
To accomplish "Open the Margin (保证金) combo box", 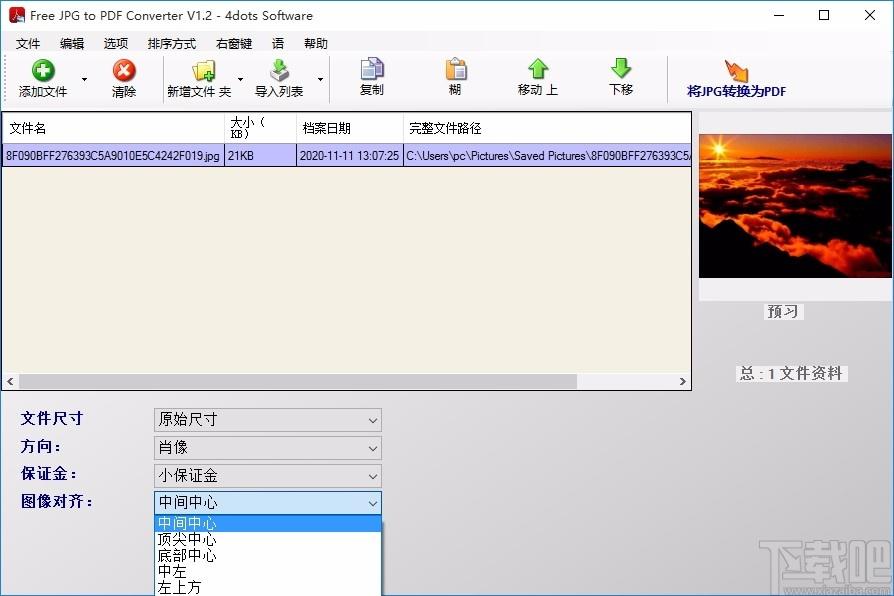I will (x=267, y=476).
